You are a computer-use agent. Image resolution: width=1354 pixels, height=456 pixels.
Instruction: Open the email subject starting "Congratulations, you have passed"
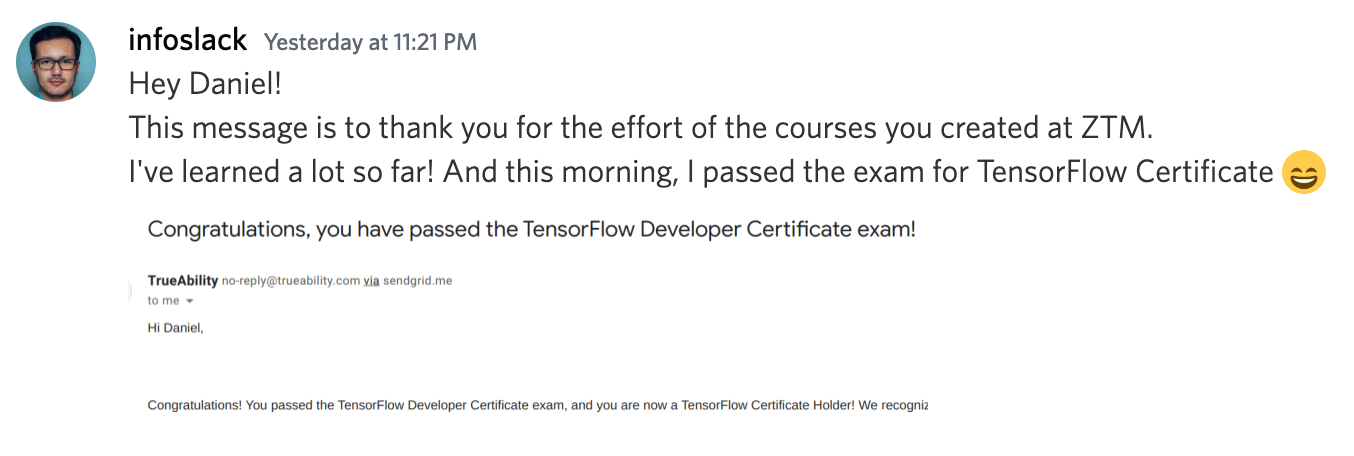[531, 229]
